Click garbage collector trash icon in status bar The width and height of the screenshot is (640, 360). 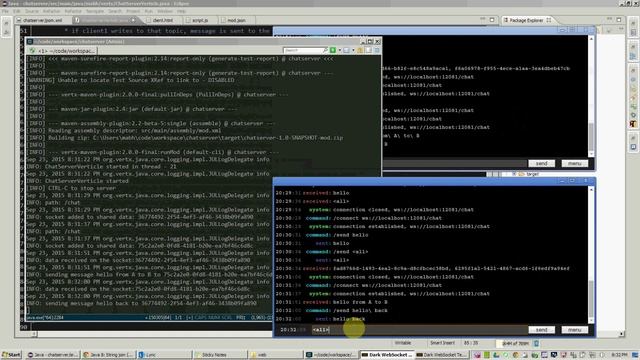point(536,343)
